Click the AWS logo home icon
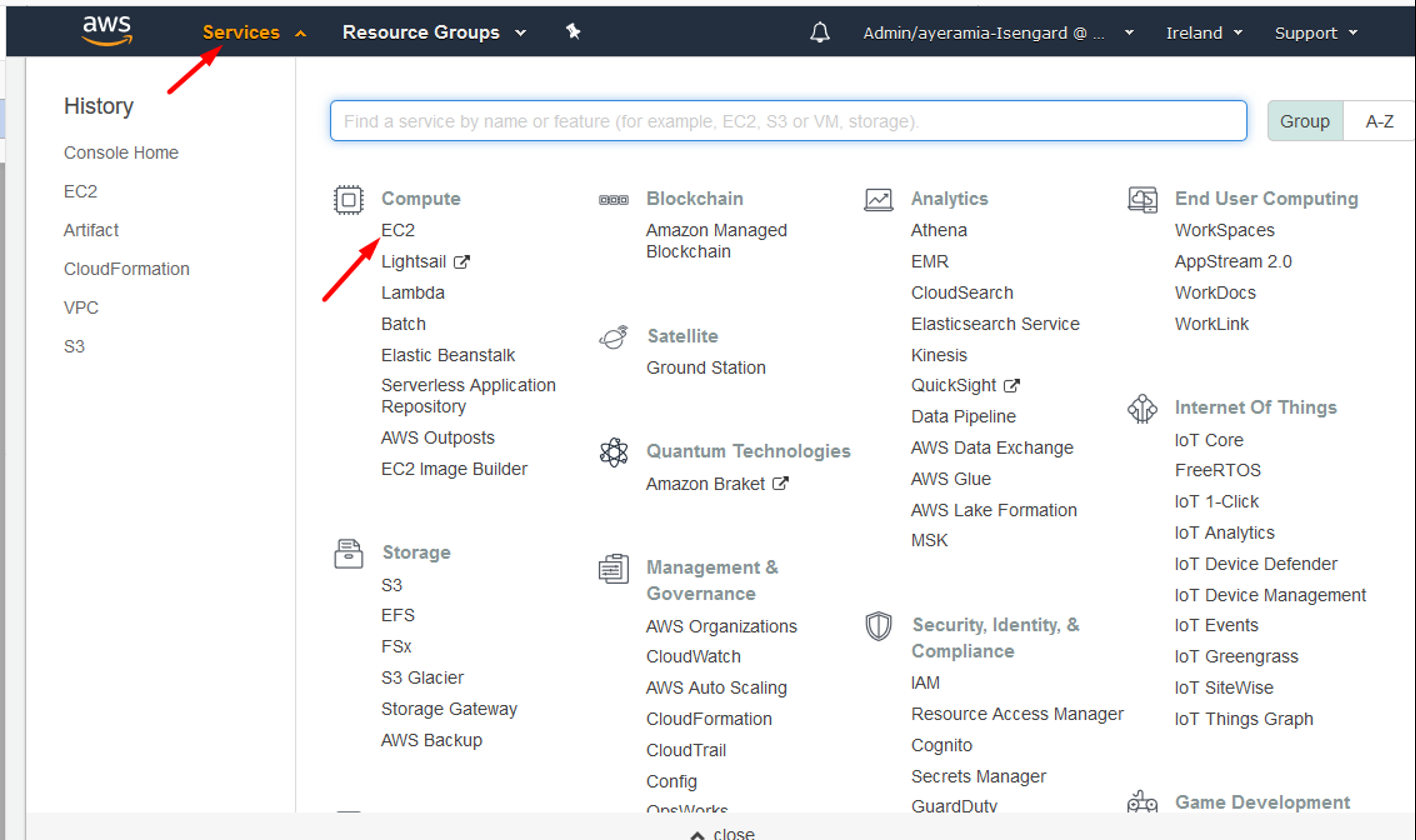1416x840 pixels. click(107, 32)
